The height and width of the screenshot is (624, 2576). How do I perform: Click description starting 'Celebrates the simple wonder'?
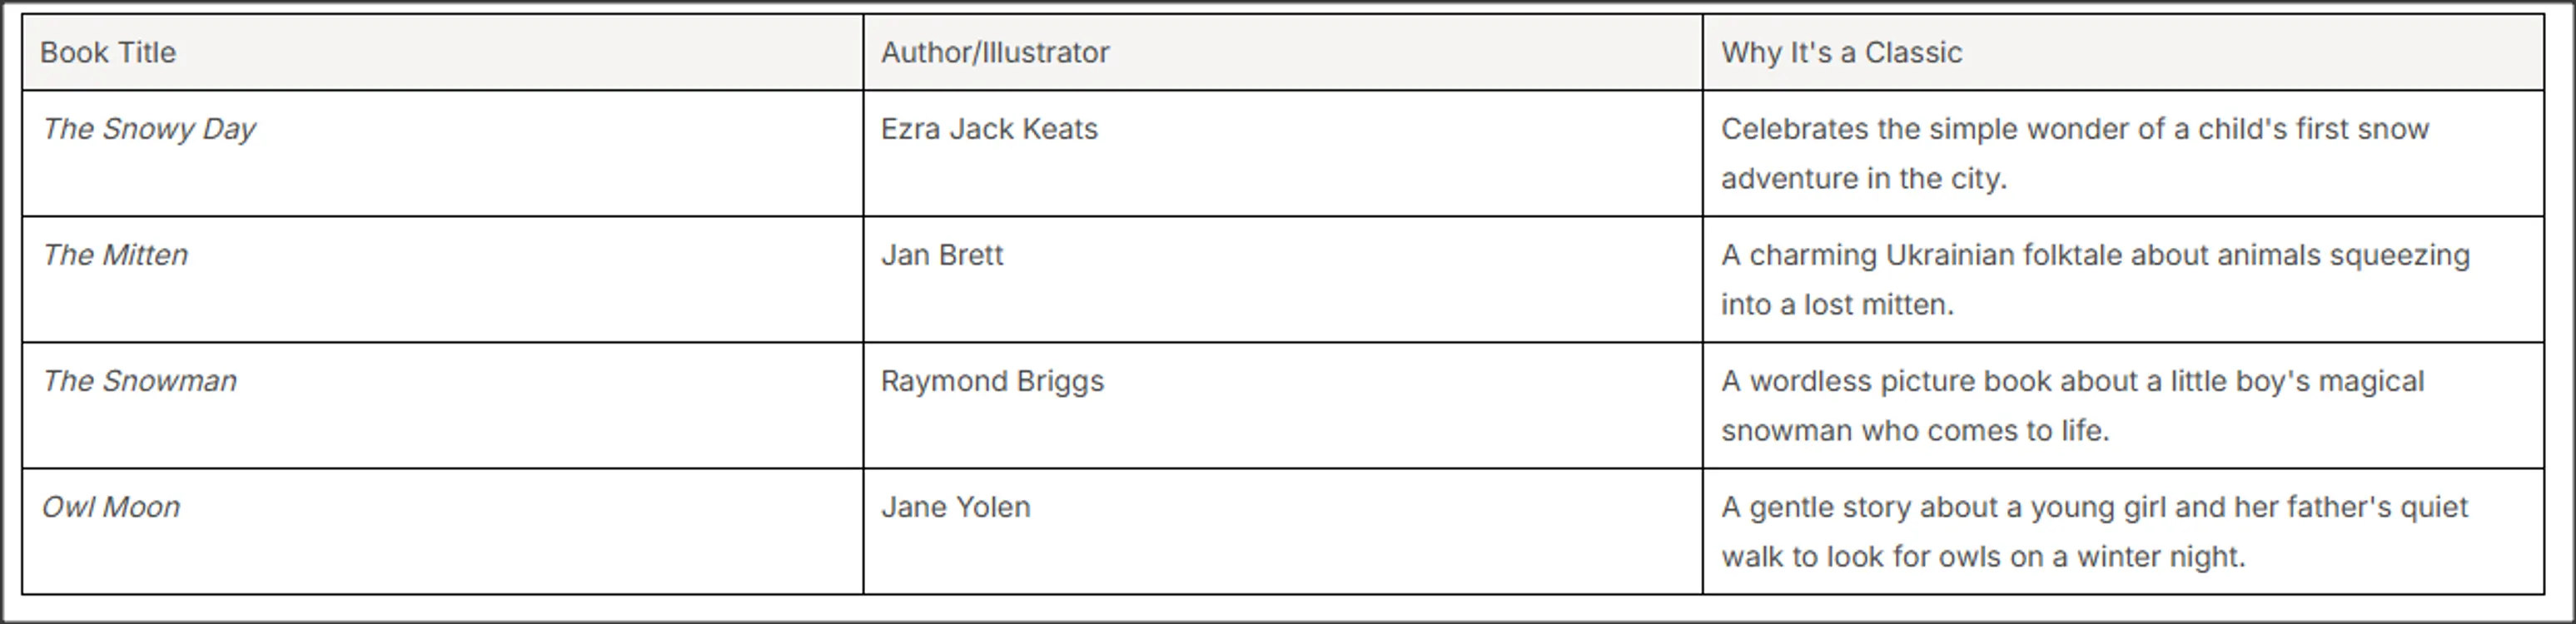[2074, 129]
